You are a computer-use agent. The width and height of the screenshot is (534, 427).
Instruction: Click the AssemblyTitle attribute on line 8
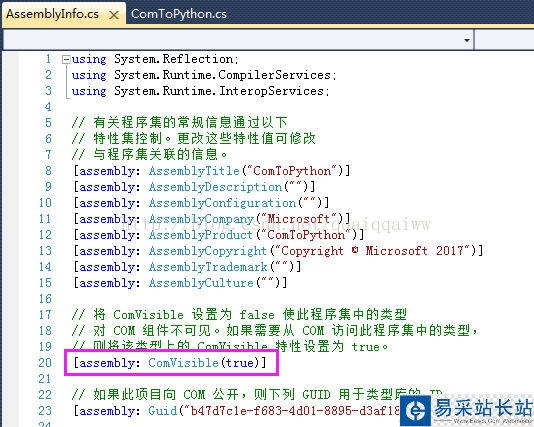pyautogui.click(x=212, y=171)
